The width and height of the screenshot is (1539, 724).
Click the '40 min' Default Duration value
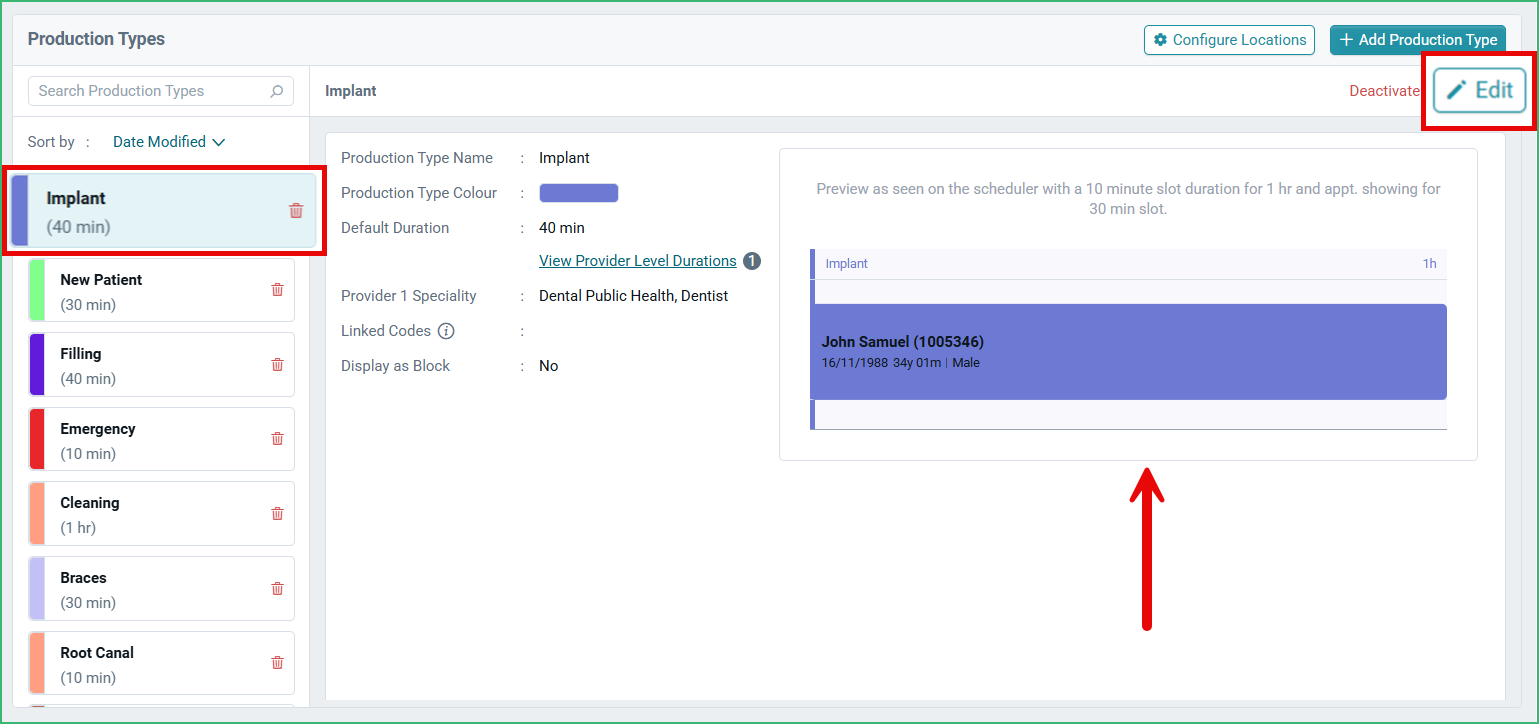pyautogui.click(x=562, y=228)
